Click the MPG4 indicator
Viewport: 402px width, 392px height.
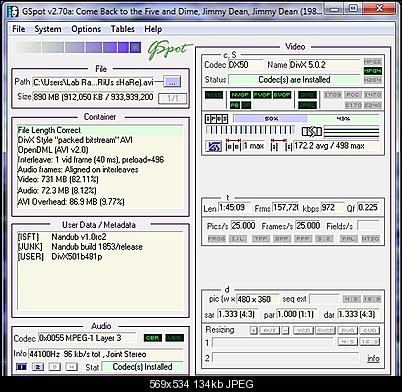(373, 71)
